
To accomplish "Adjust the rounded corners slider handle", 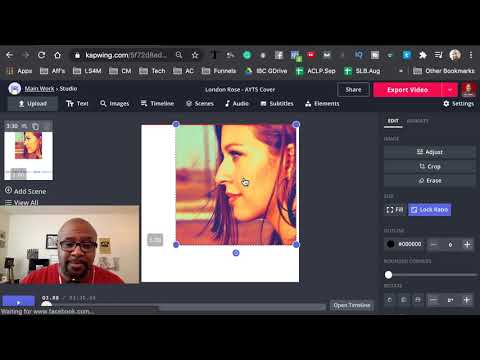I will (388, 275).
